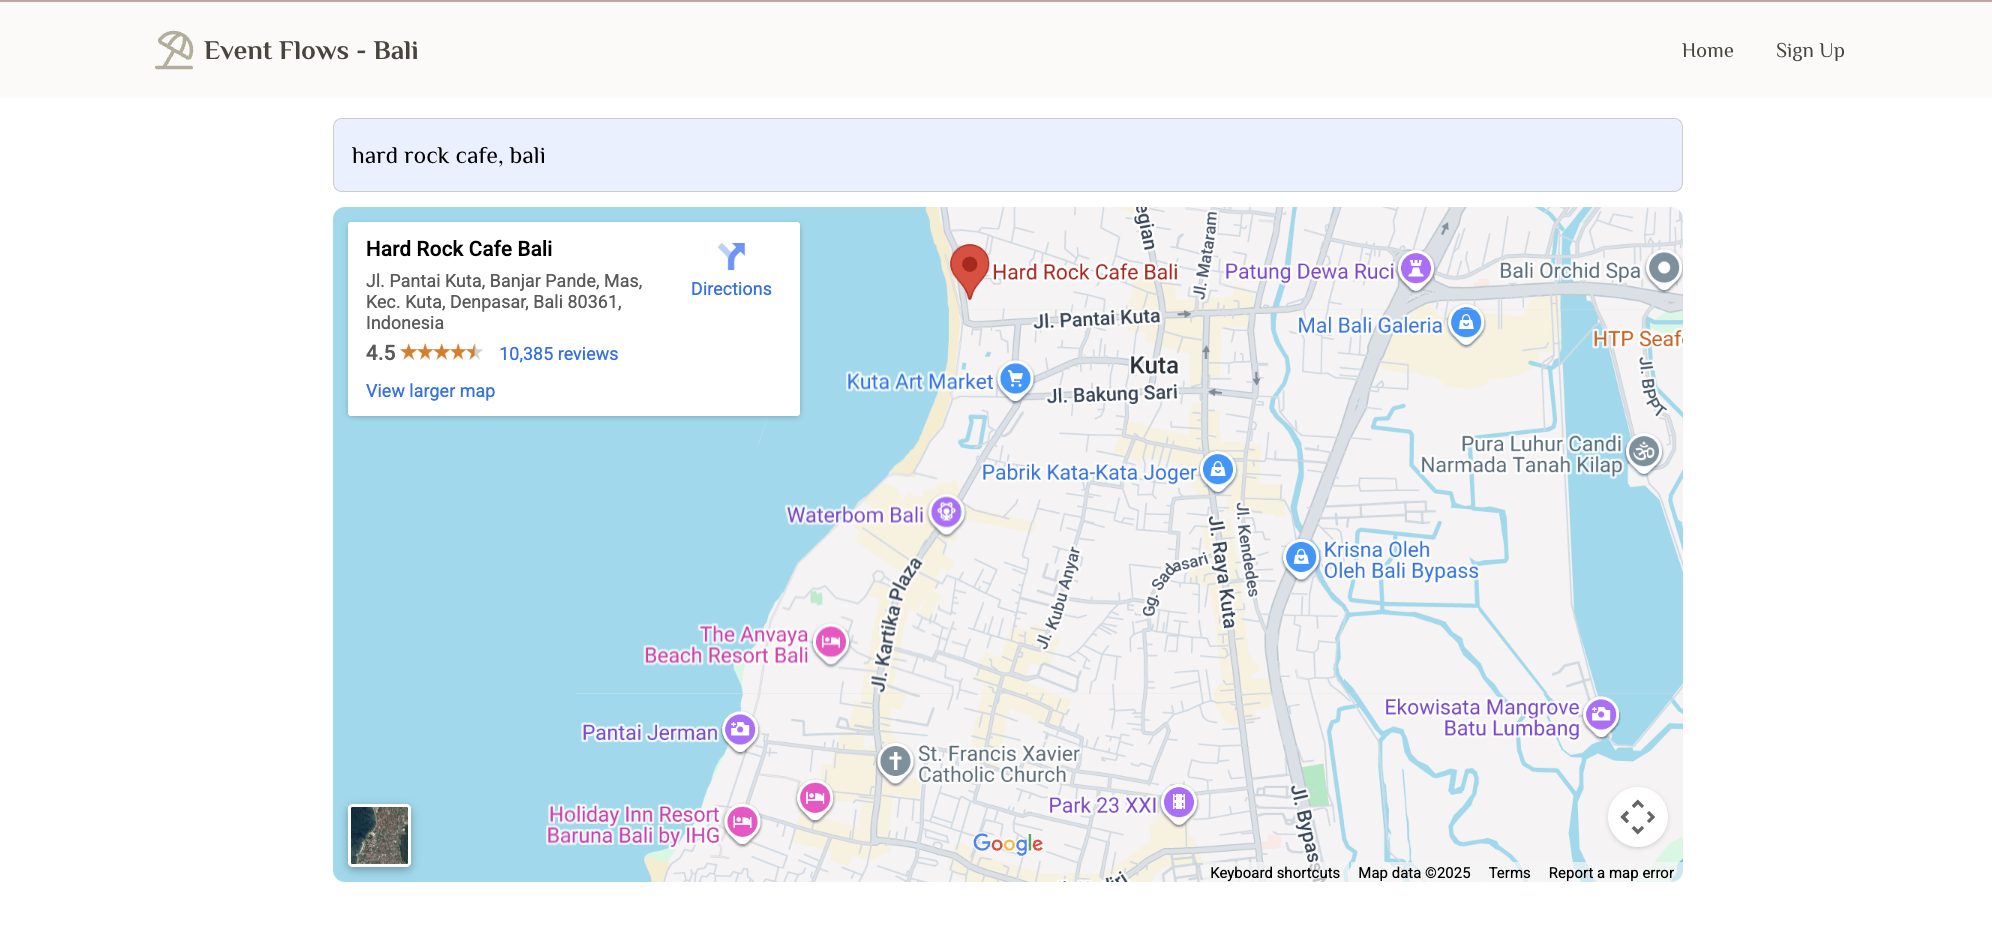
Task: Click the Gg. Sadasari street label
Action: (1175, 583)
